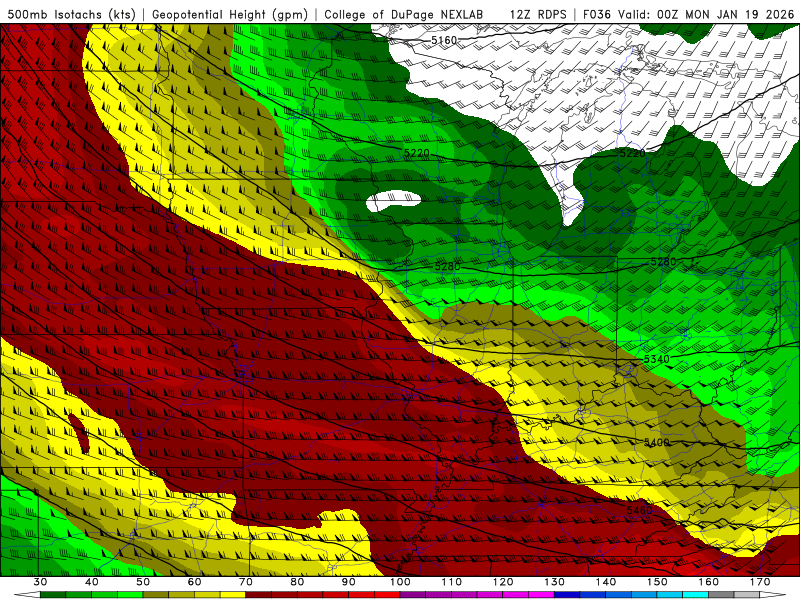This screenshot has width=800, height=600.
Task: Click the dark blue swatch right of 130
Action: coord(567,595)
